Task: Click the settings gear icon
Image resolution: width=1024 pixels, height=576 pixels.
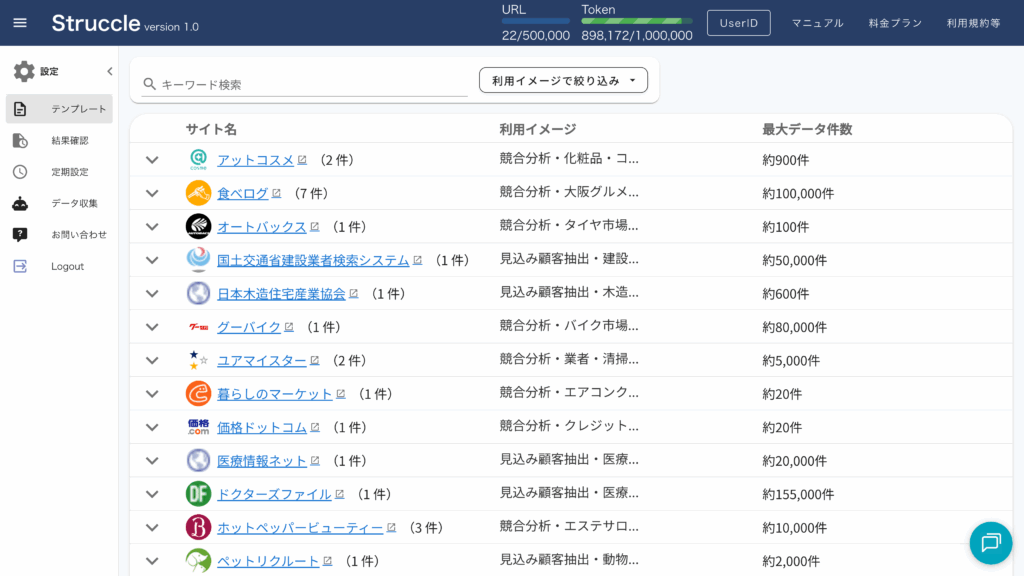Action: pos(24,72)
